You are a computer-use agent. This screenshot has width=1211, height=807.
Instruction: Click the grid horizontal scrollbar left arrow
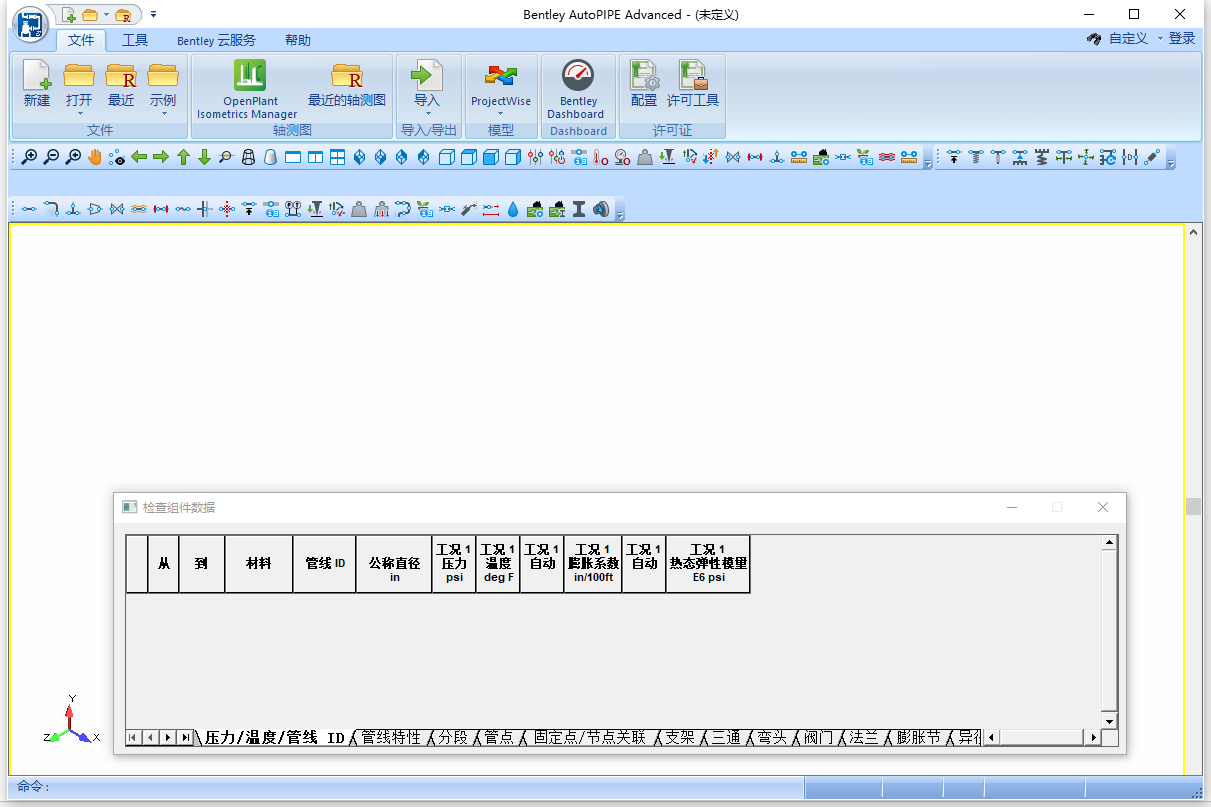991,738
